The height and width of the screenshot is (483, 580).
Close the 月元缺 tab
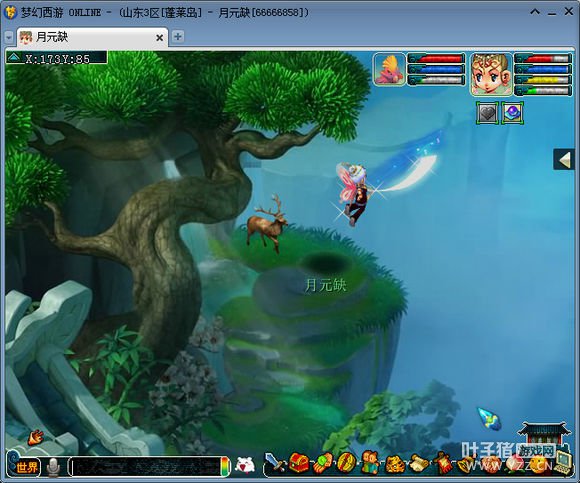(159, 38)
